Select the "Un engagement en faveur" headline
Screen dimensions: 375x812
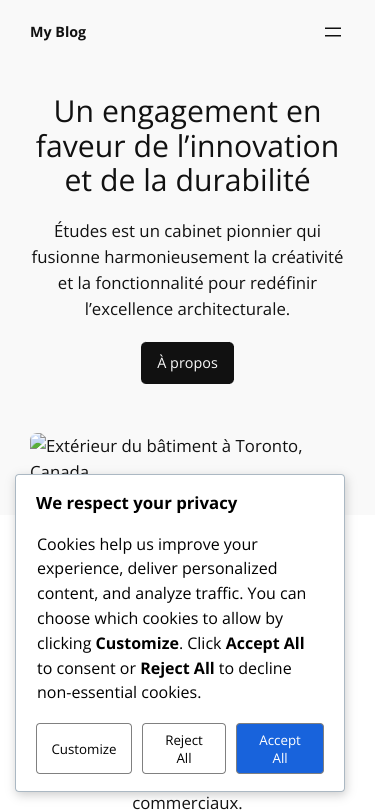(x=188, y=146)
